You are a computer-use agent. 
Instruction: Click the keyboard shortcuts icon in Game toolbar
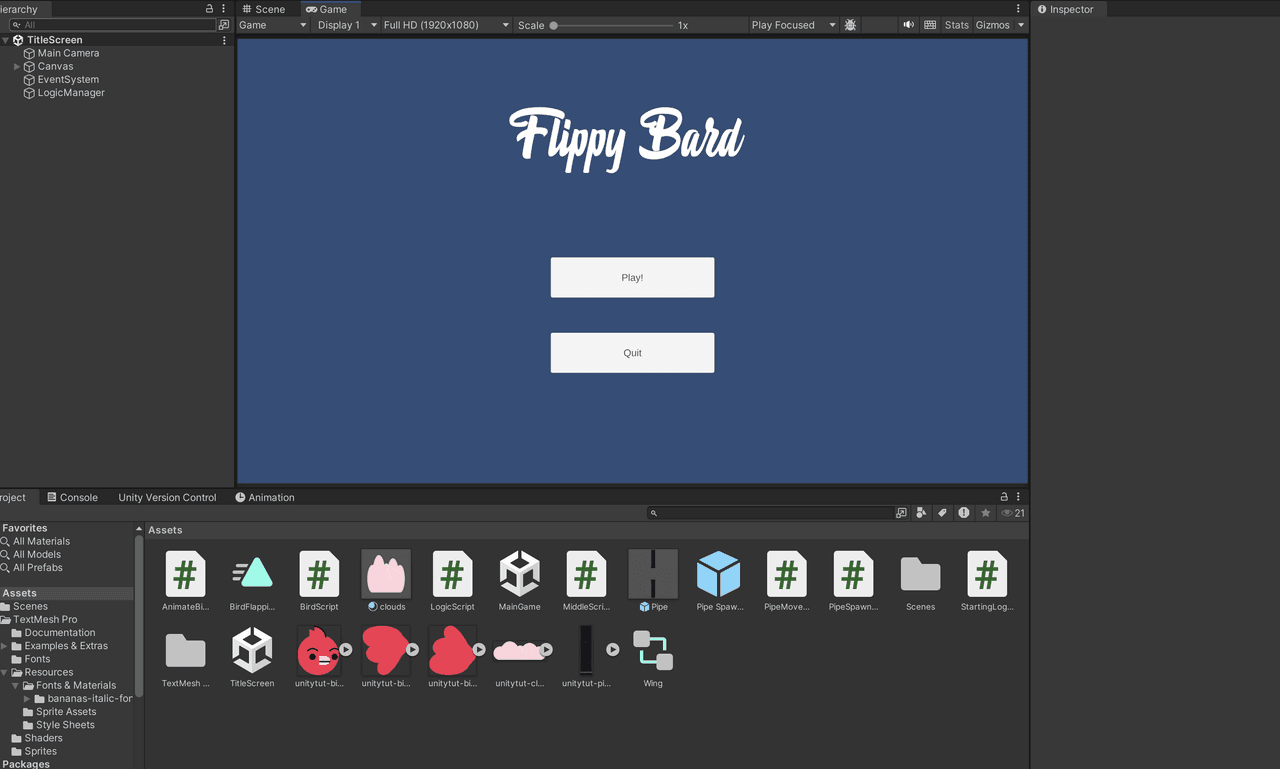tap(930, 25)
